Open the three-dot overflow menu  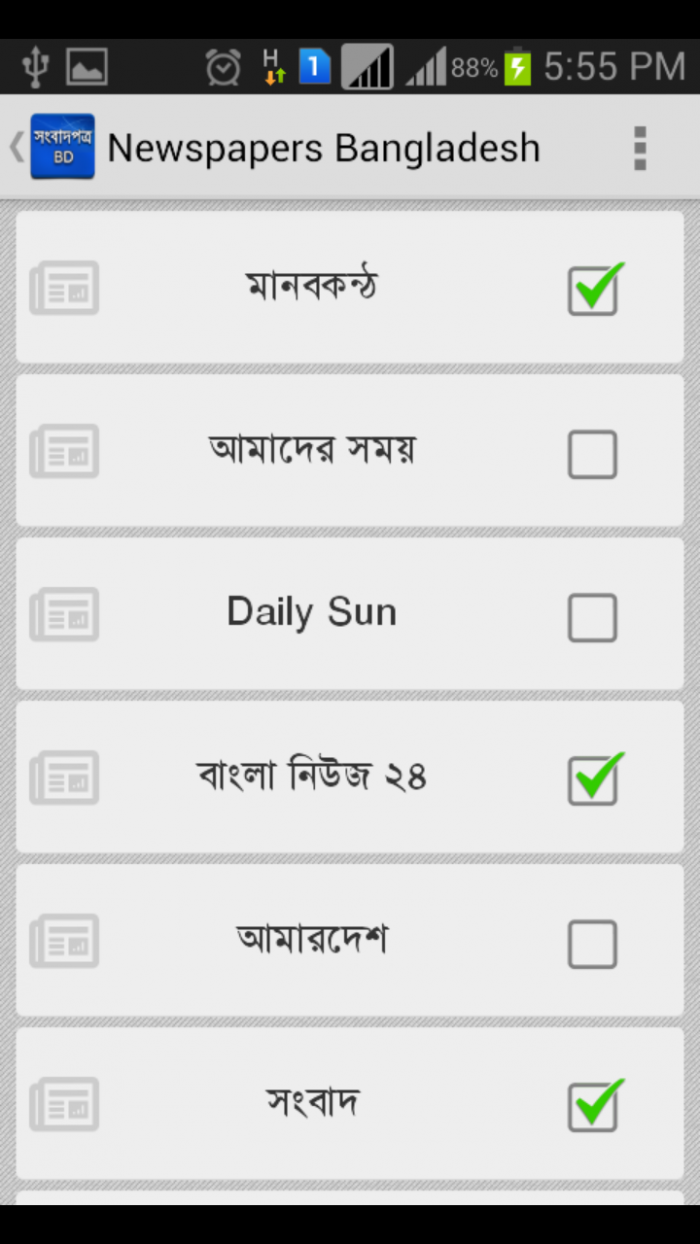click(x=640, y=148)
